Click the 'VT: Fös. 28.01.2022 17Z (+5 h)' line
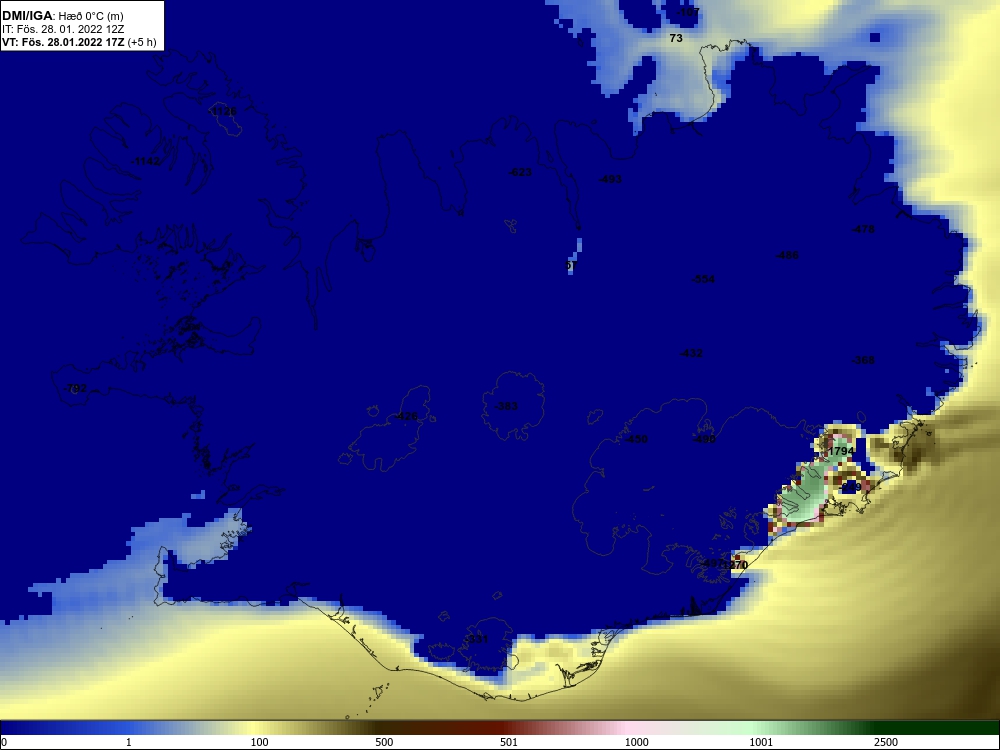 tap(78, 42)
